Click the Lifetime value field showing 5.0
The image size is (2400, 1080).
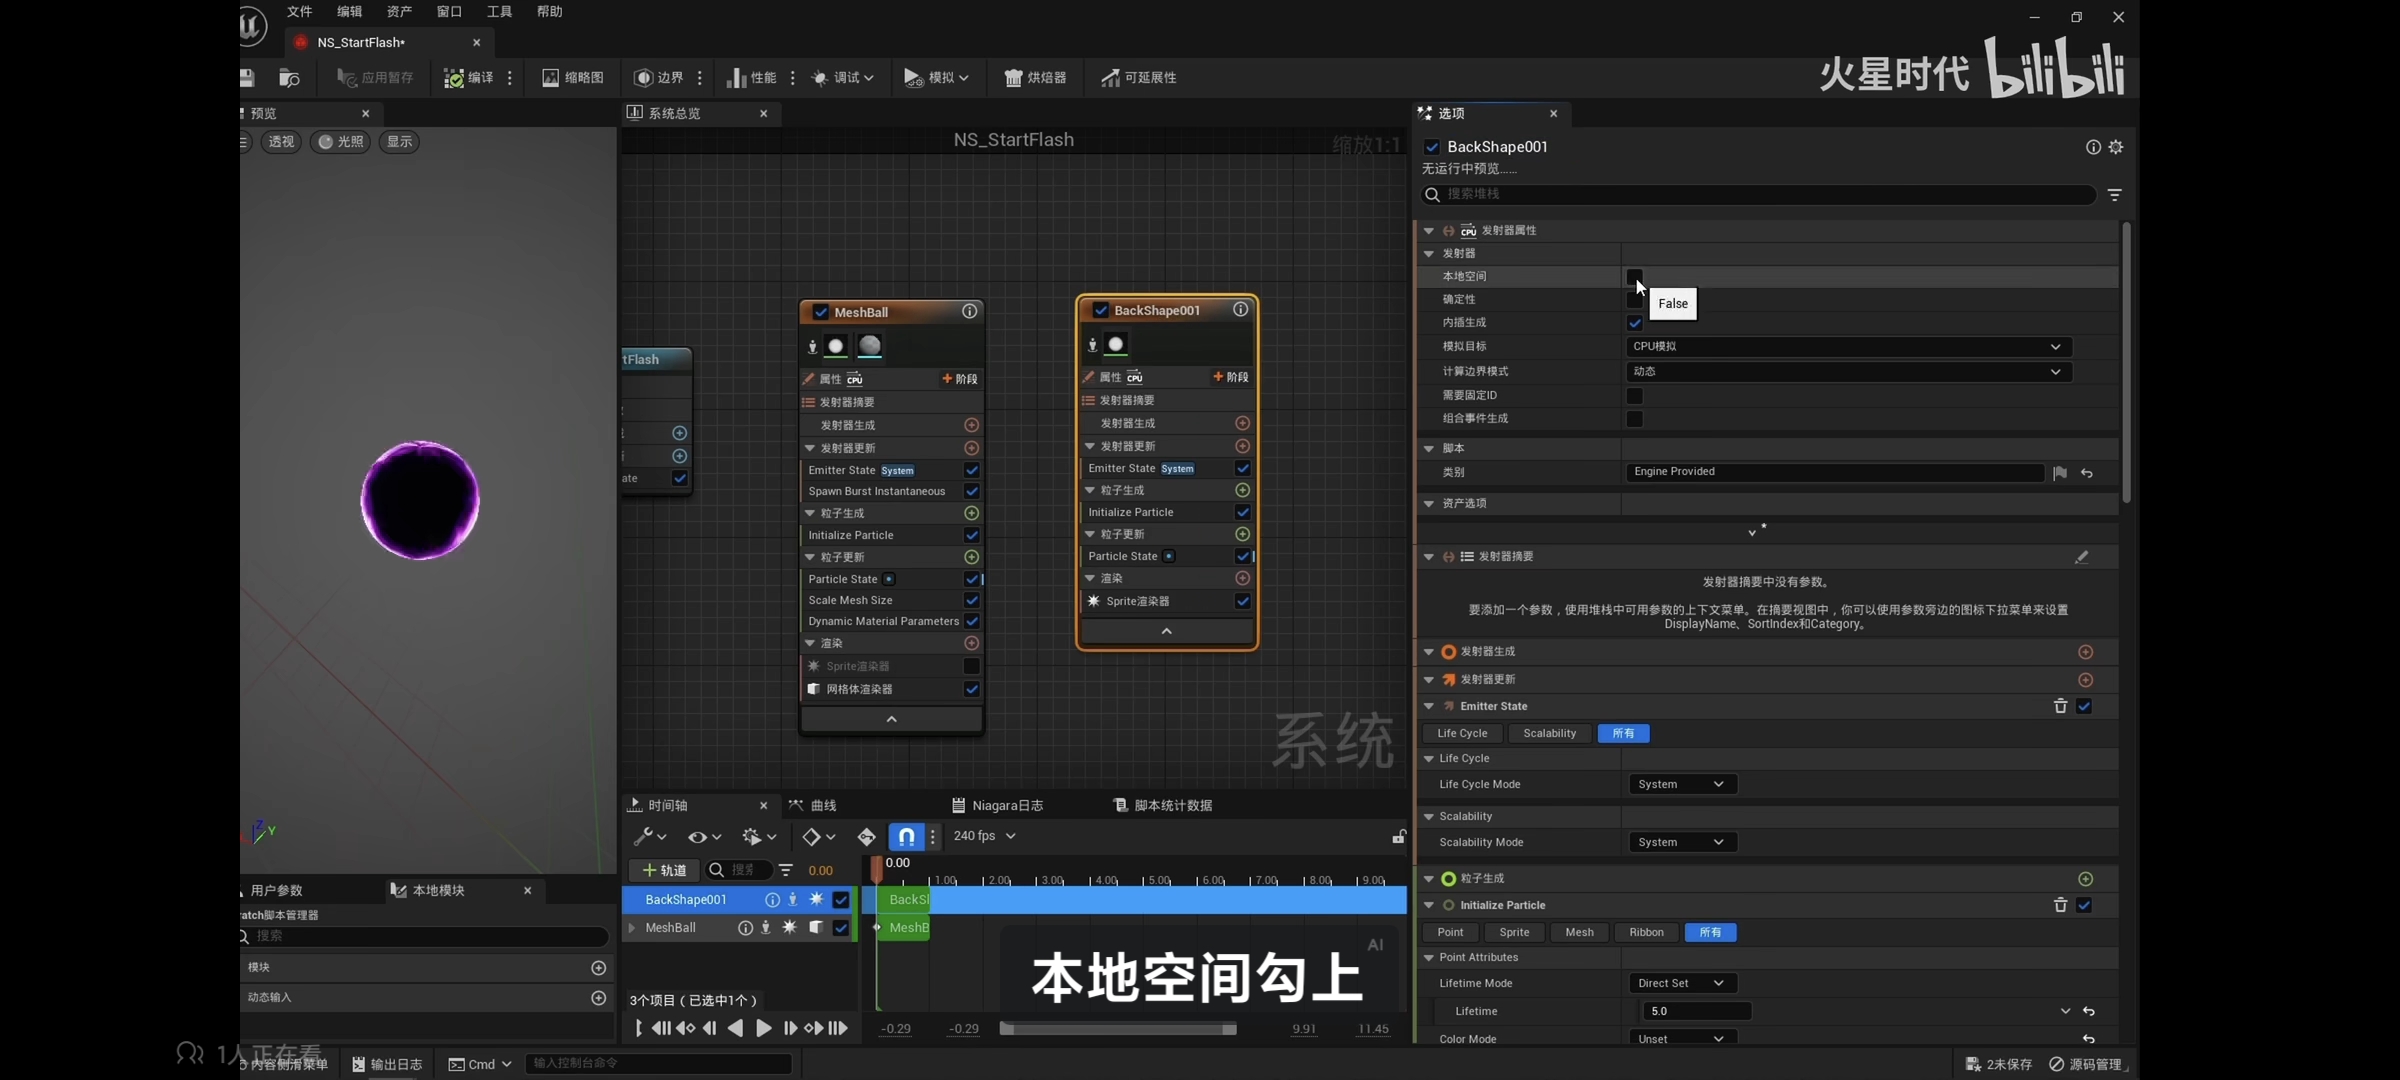click(x=1697, y=1011)
